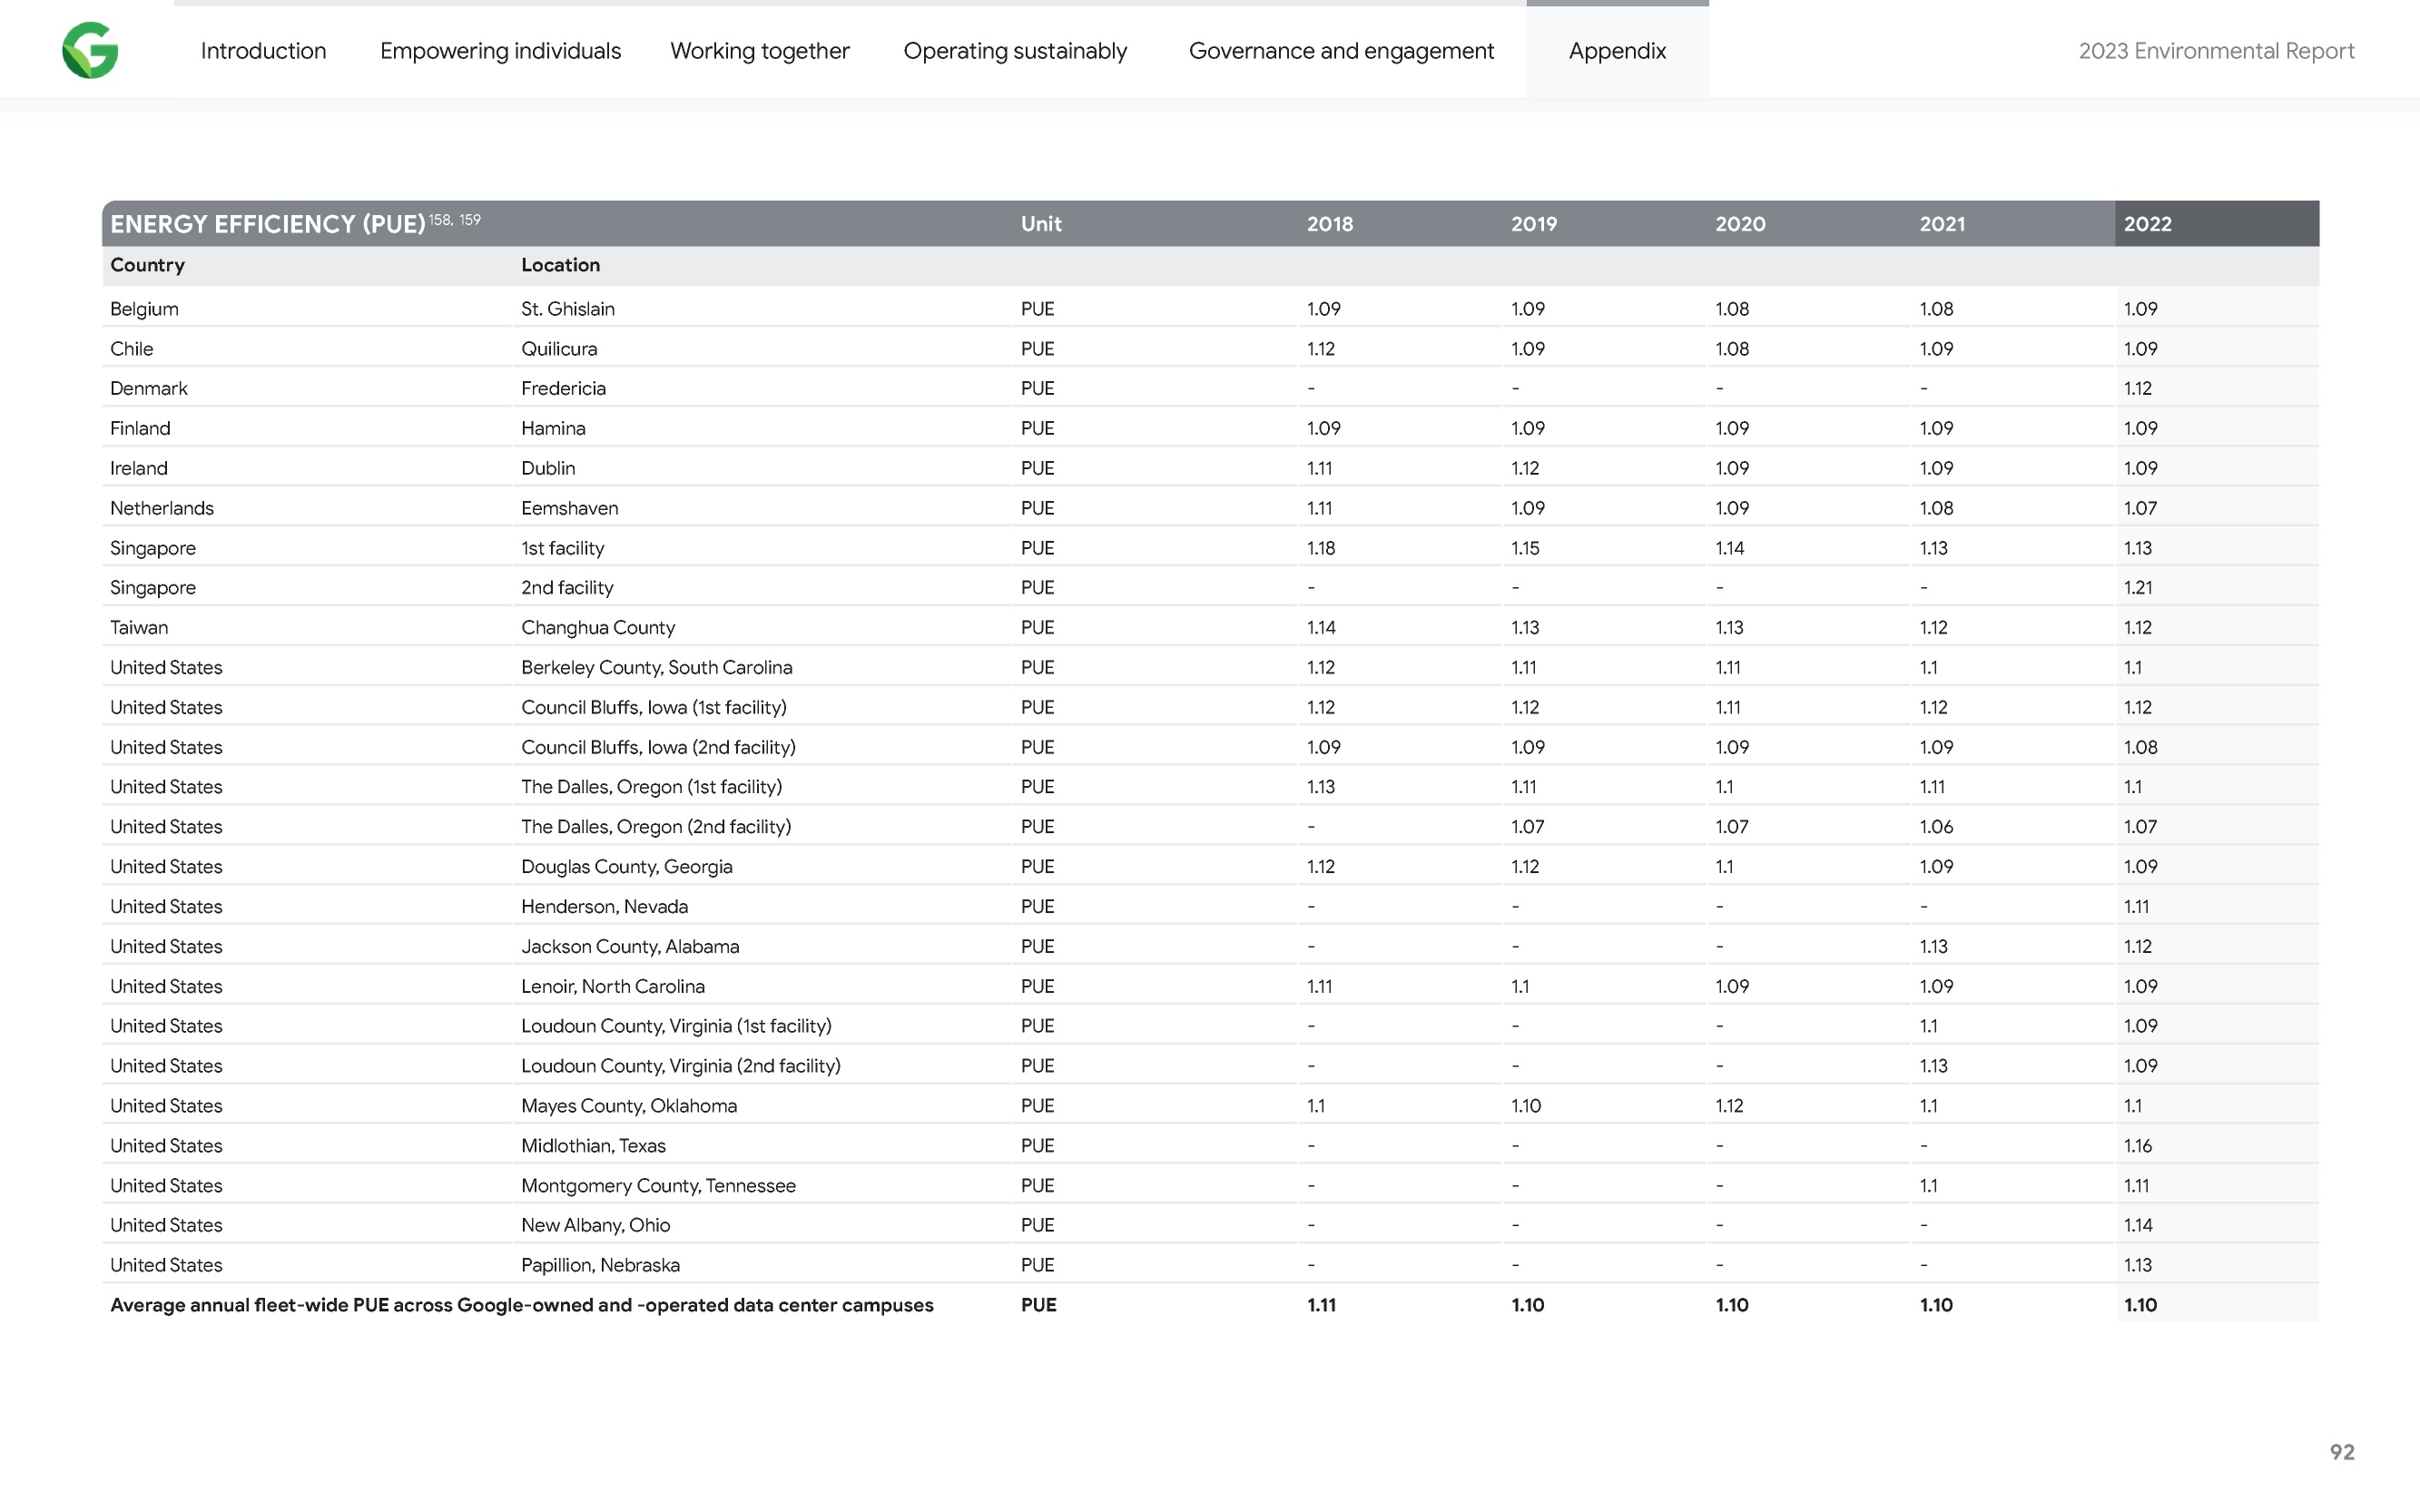The height and width of the screenshot is (1512, 2420).
Task: Select Singapore 2nd facility 2022 value 1.21
Action: click(2137, 588)
